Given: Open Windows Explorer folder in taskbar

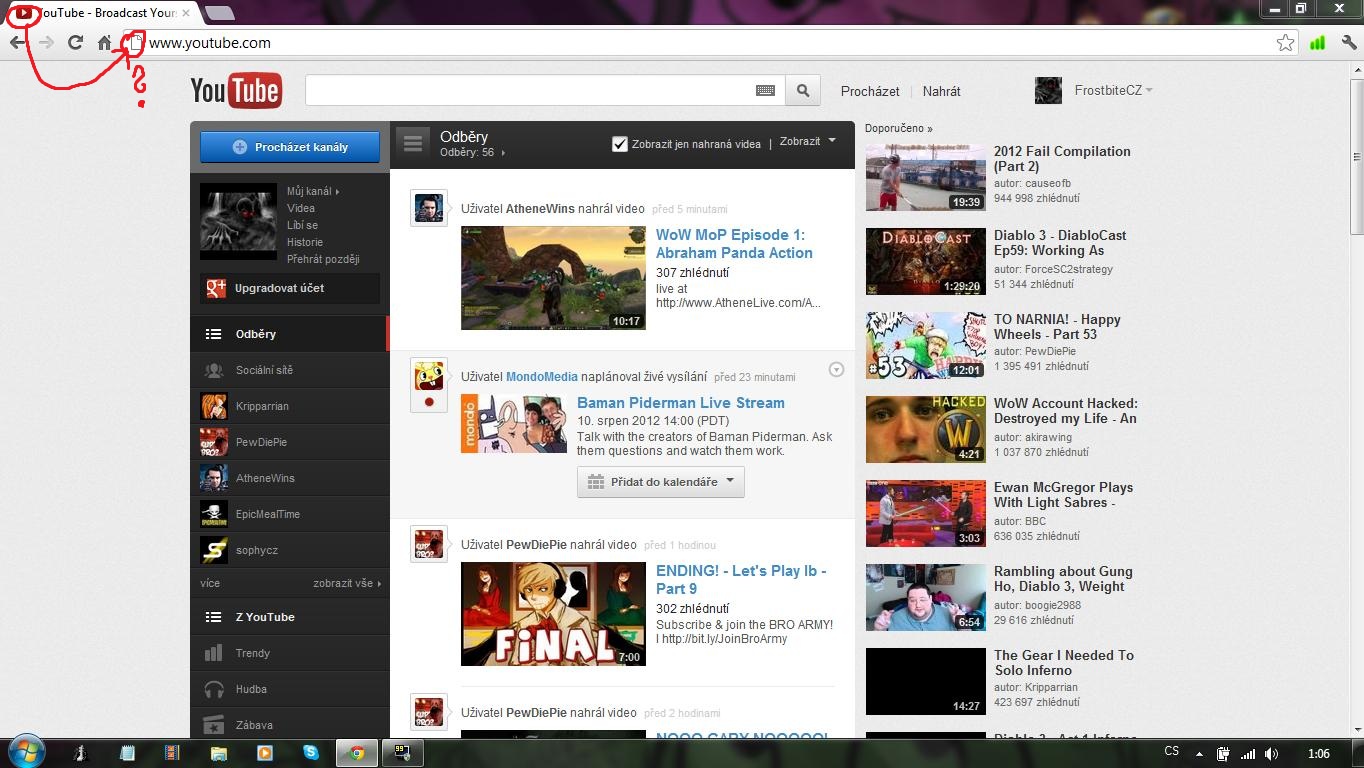Looking at the screenshot, I should pos(219,753).
